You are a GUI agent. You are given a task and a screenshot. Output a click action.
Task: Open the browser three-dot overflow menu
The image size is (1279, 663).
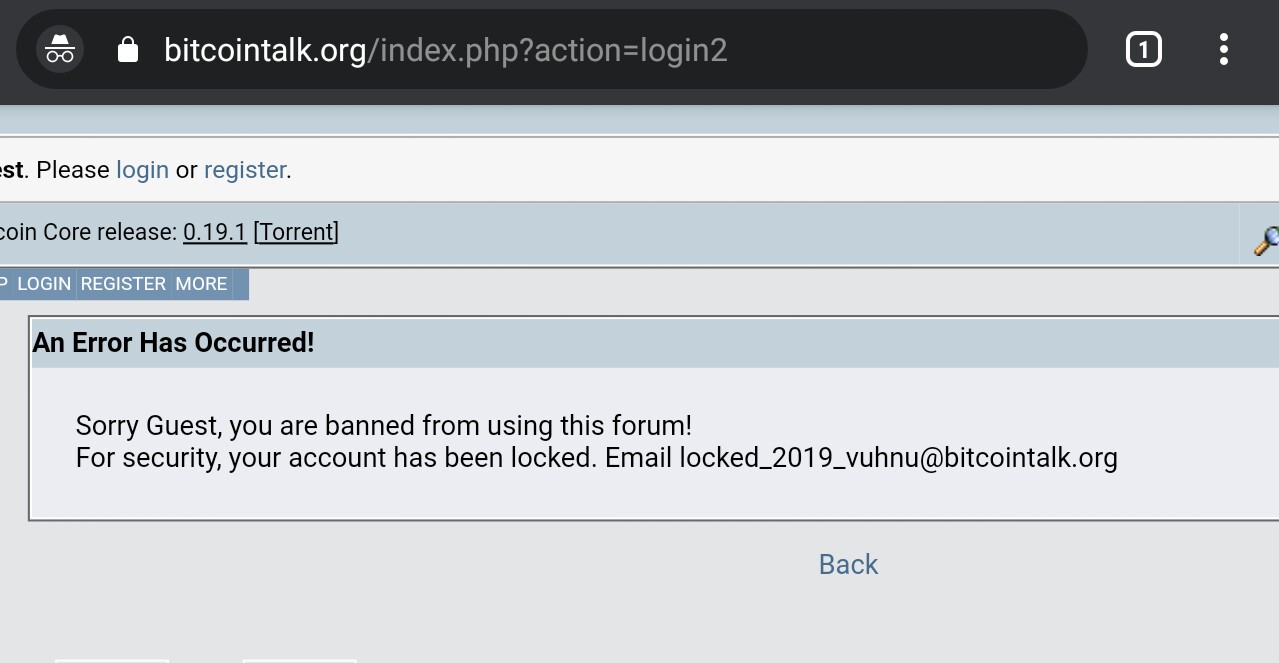[1224, 49]
